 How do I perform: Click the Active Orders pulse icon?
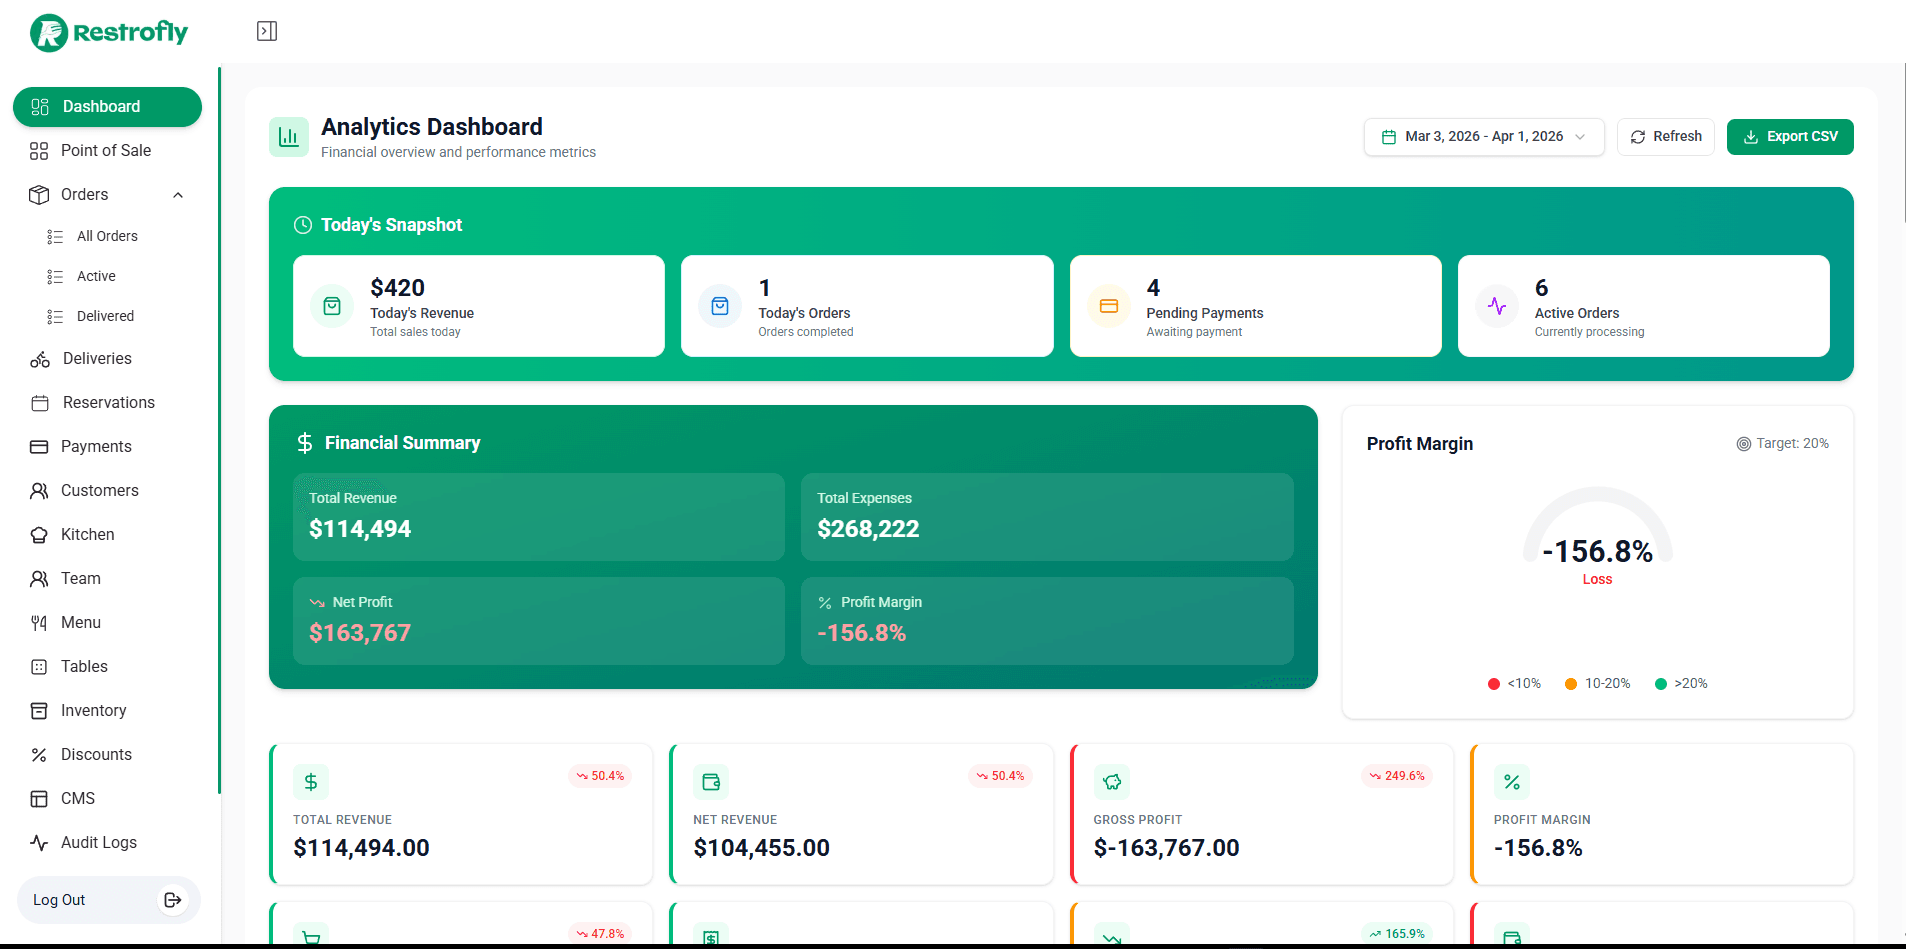coord(1497,306)
